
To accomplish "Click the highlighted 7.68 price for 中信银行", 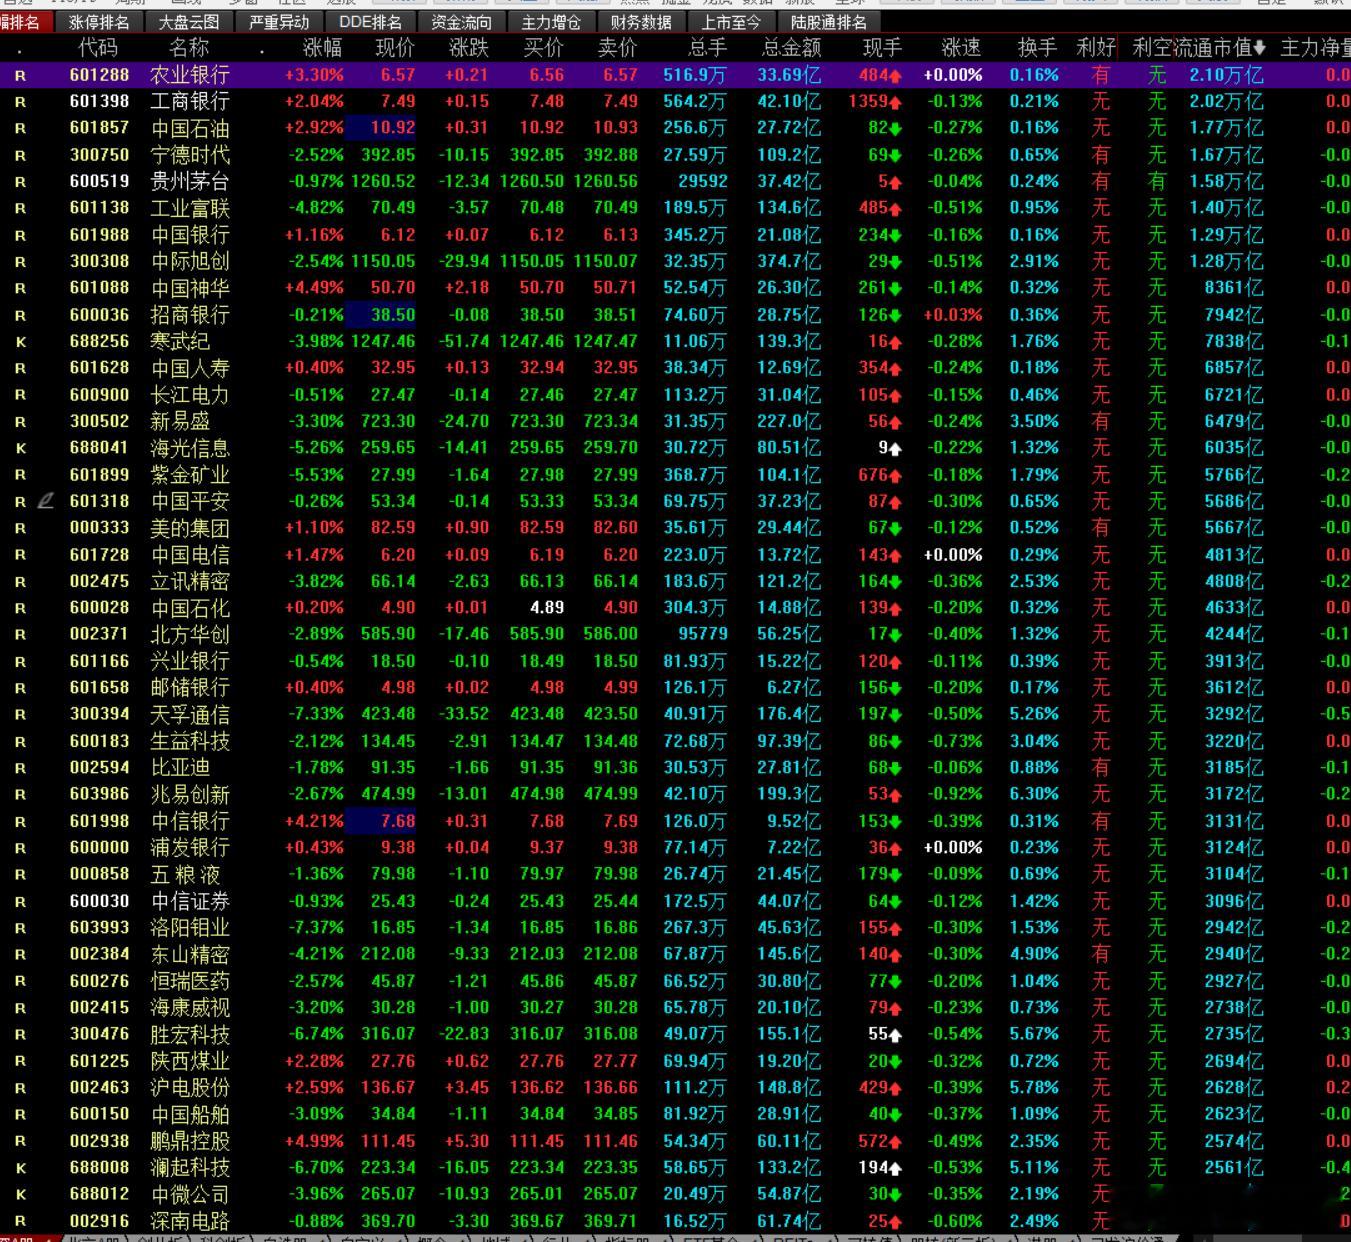I will (x=380, y=821).
